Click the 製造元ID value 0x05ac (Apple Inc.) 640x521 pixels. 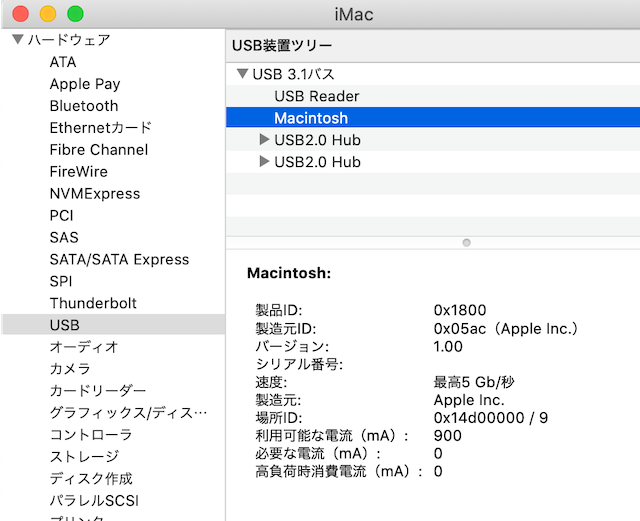506,329
